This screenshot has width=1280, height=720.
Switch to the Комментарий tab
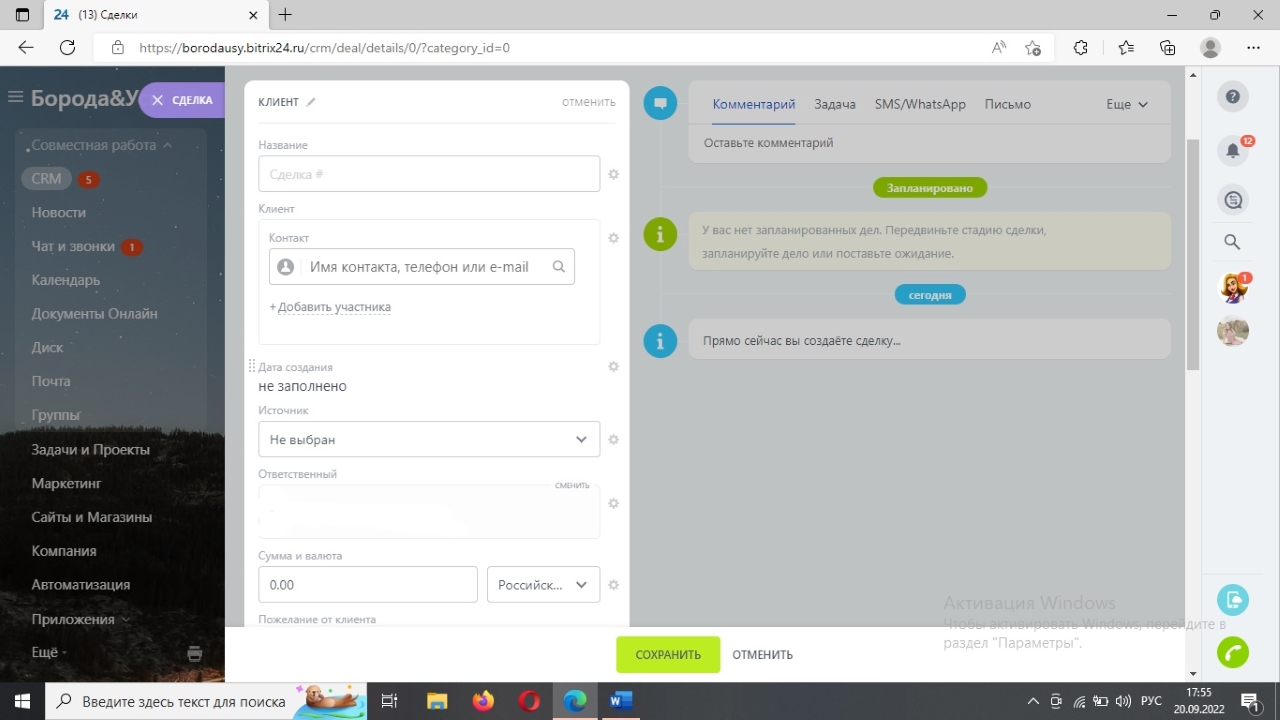754,104
